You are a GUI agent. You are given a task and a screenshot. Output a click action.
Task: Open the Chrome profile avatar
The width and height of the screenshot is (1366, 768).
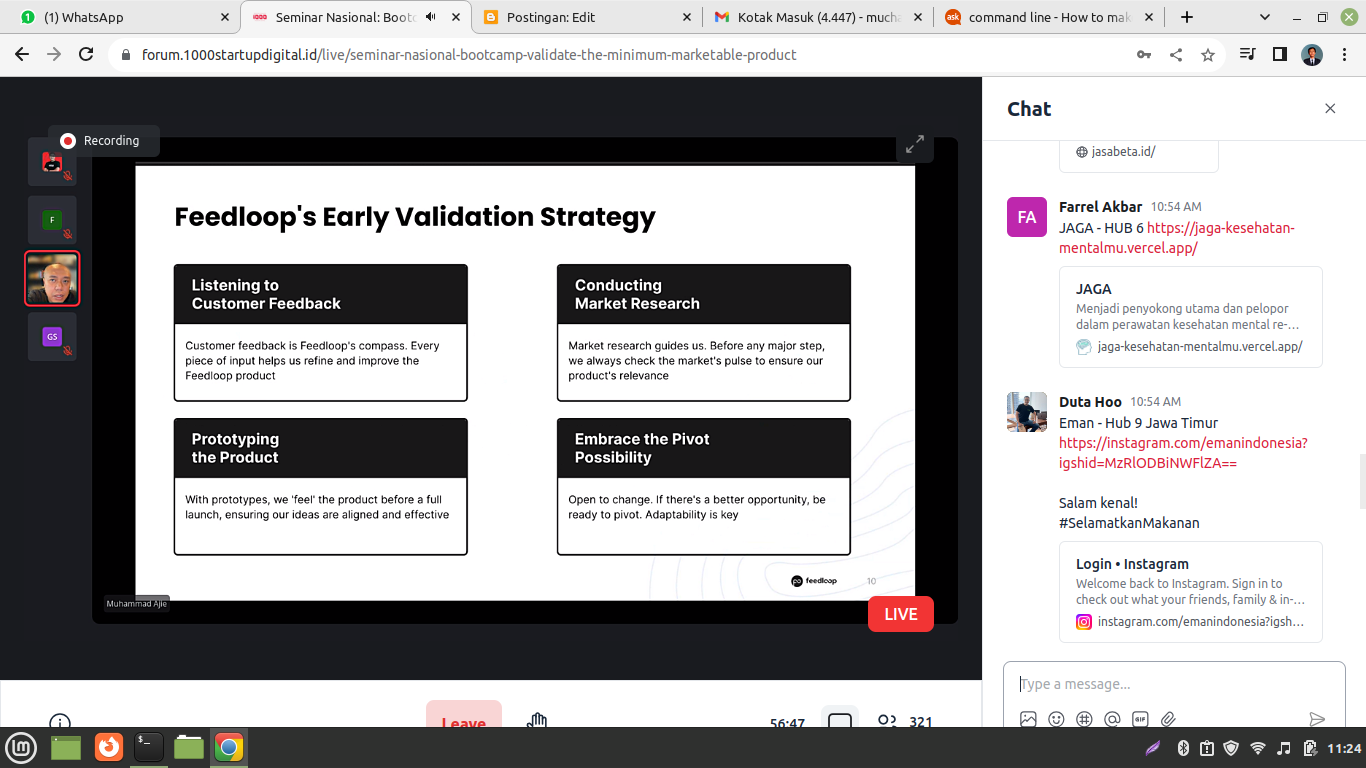[1312, 55]
